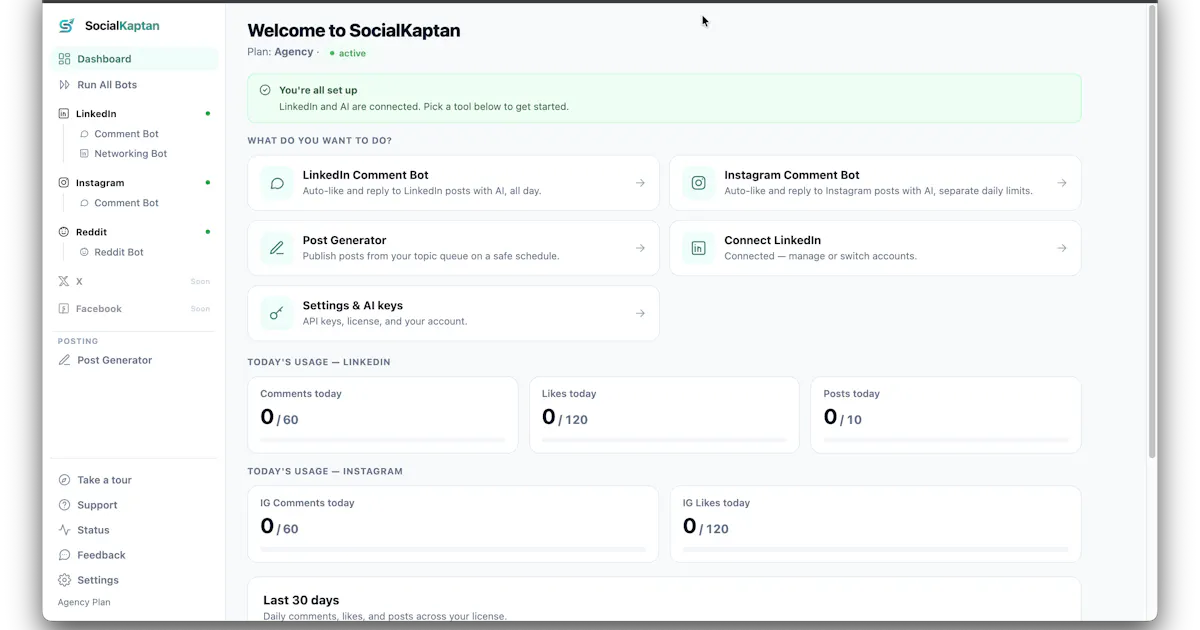Click the Likes today progress bar
1200x630 pixels.
664,439
